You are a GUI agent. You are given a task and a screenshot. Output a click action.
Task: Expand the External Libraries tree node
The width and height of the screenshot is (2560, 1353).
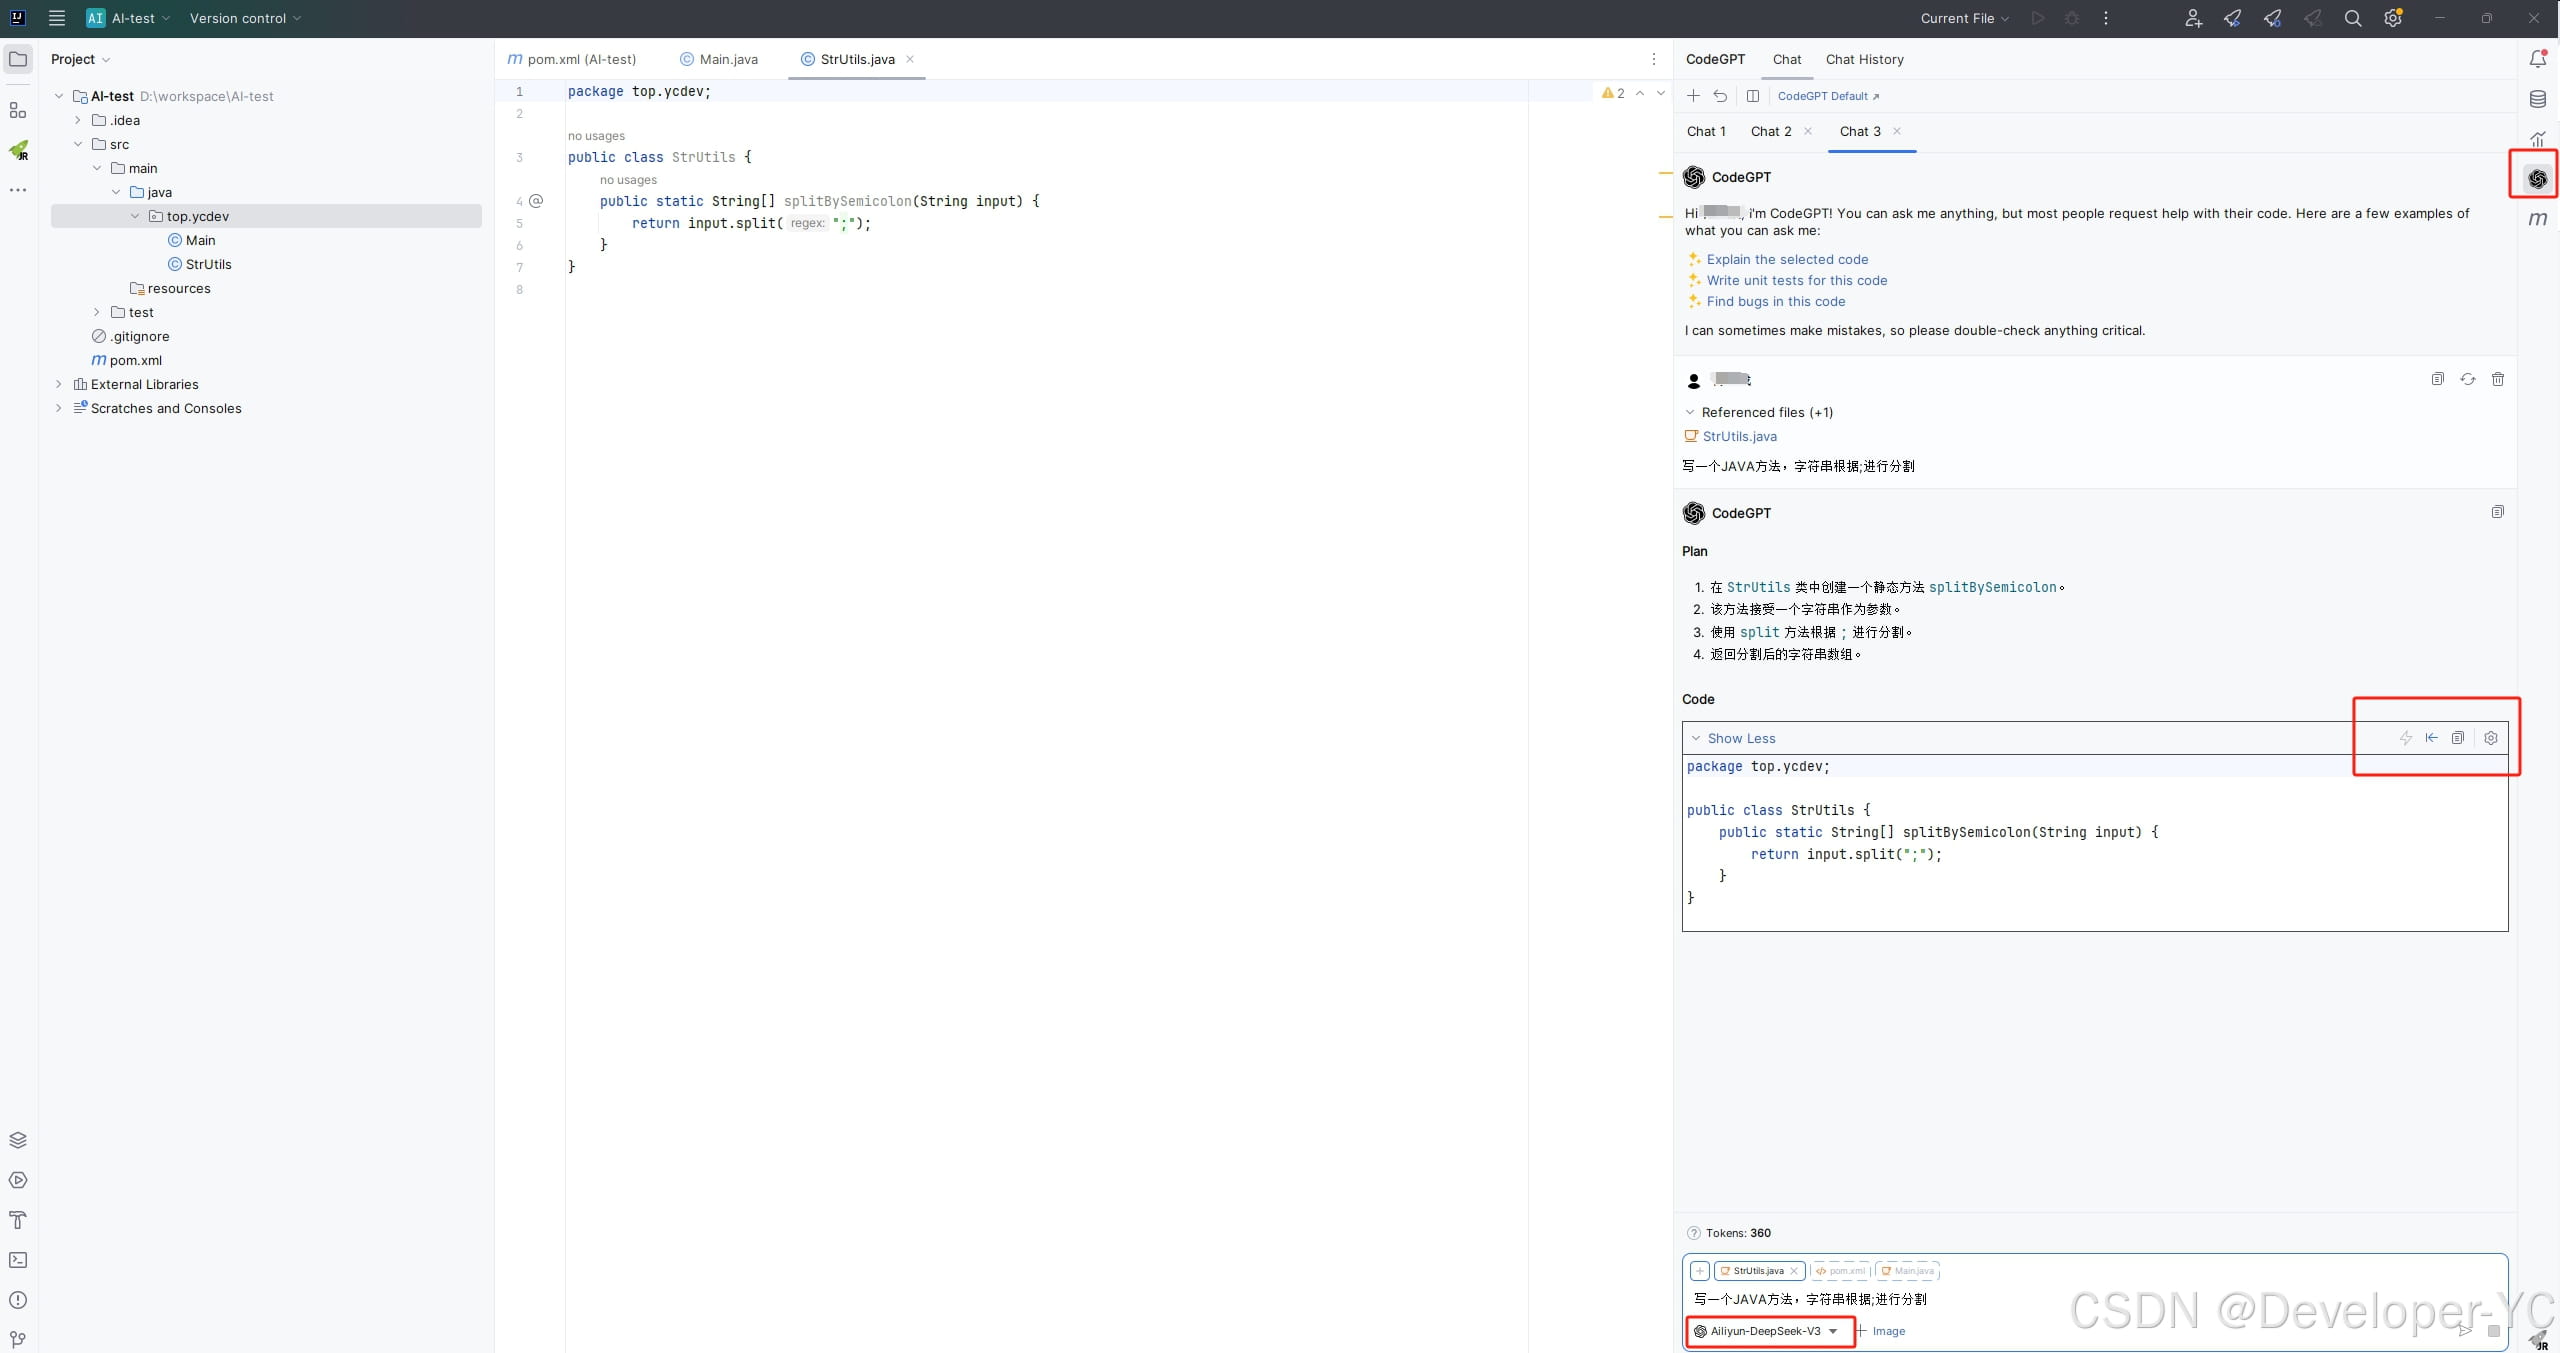click(58, 384)
